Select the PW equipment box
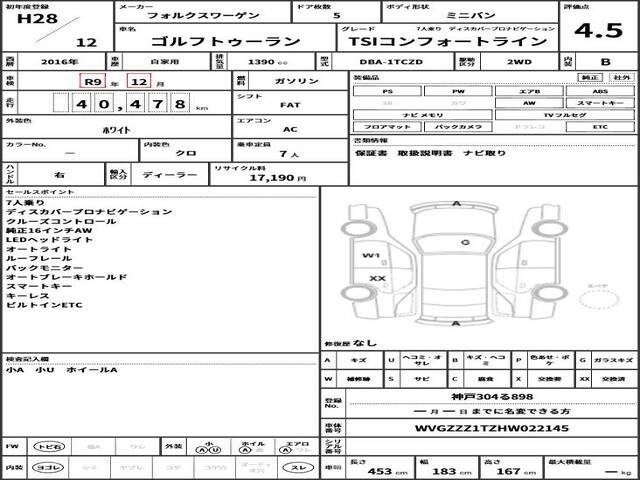 coord(458,91)
